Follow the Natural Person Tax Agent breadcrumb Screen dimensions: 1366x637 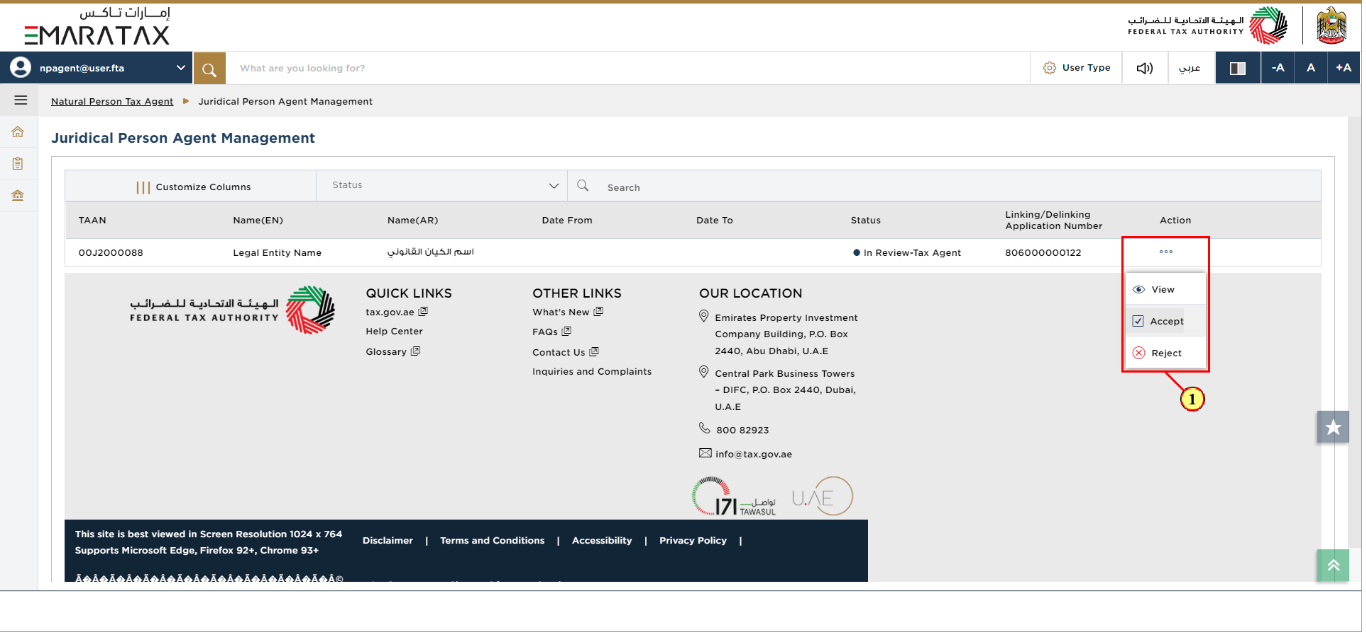point(112,101)
